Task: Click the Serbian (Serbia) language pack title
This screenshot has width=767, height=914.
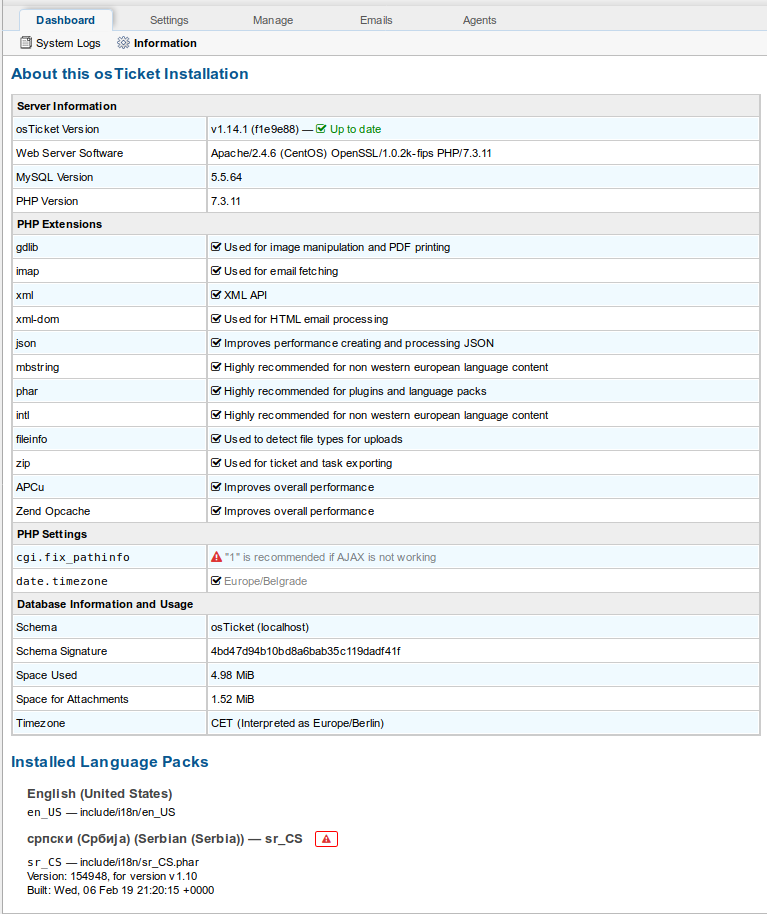Action: [x=164, y=839]
